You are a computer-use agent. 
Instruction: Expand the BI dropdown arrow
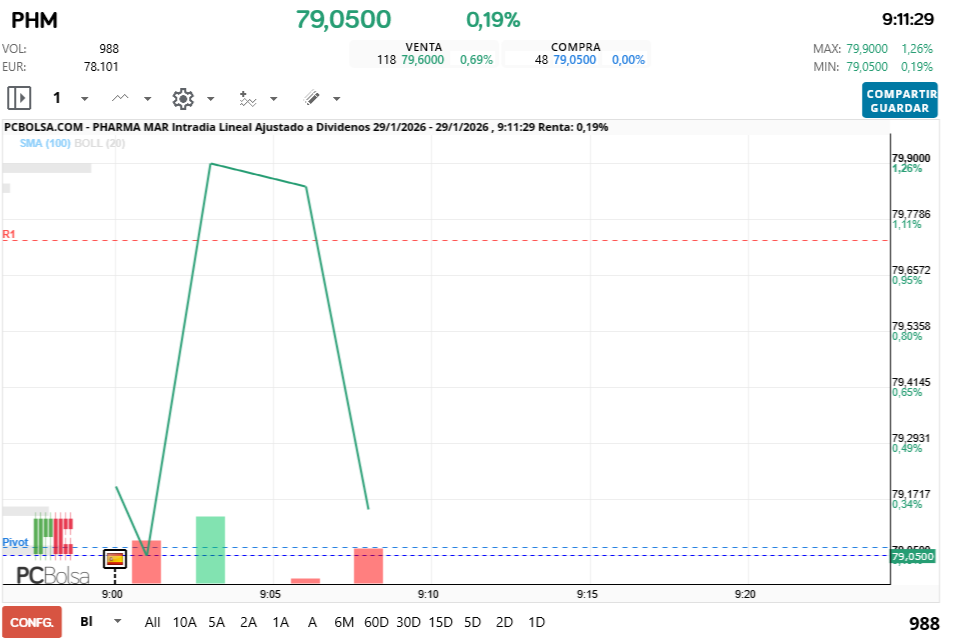(x=118, y=621)
